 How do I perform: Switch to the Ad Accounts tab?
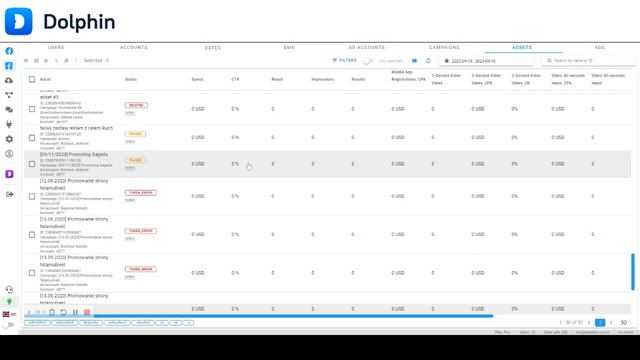click(367, 47)
